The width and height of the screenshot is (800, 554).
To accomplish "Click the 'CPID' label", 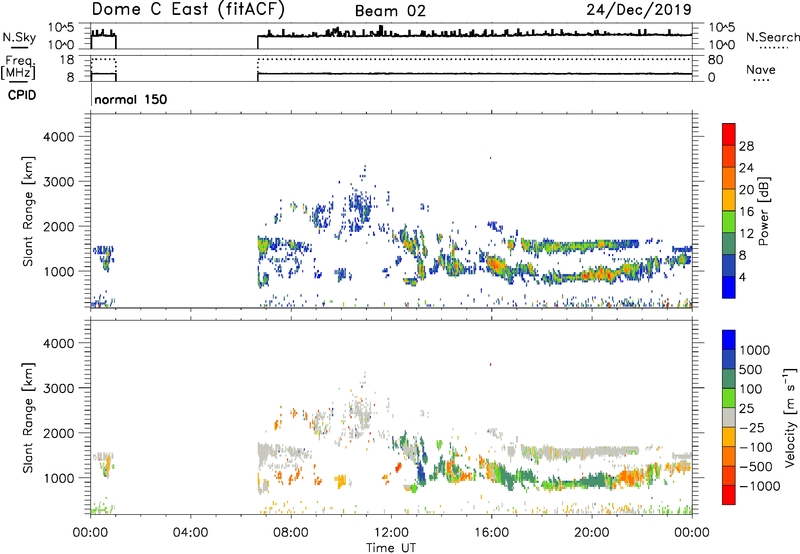I will click(22, 95).
